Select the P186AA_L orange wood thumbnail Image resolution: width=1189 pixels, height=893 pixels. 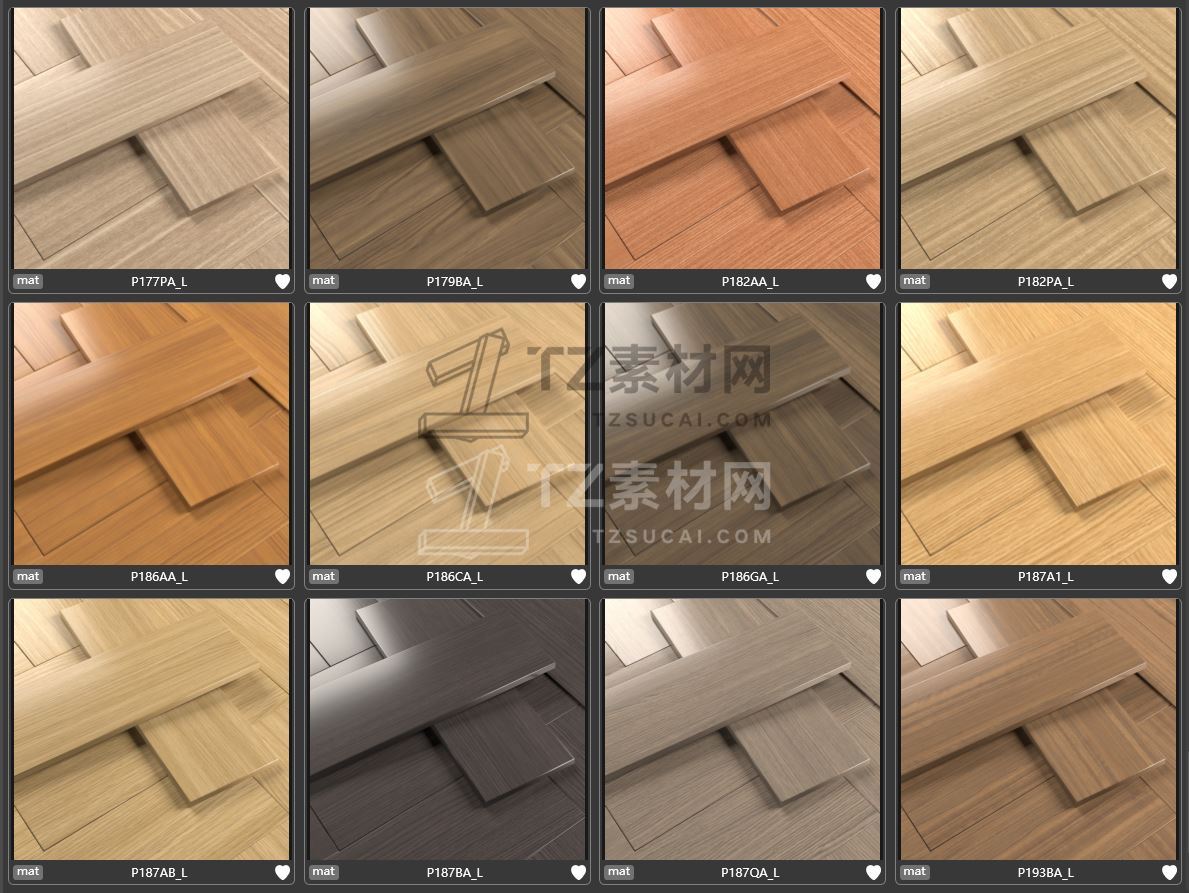(x=152, y=434)
